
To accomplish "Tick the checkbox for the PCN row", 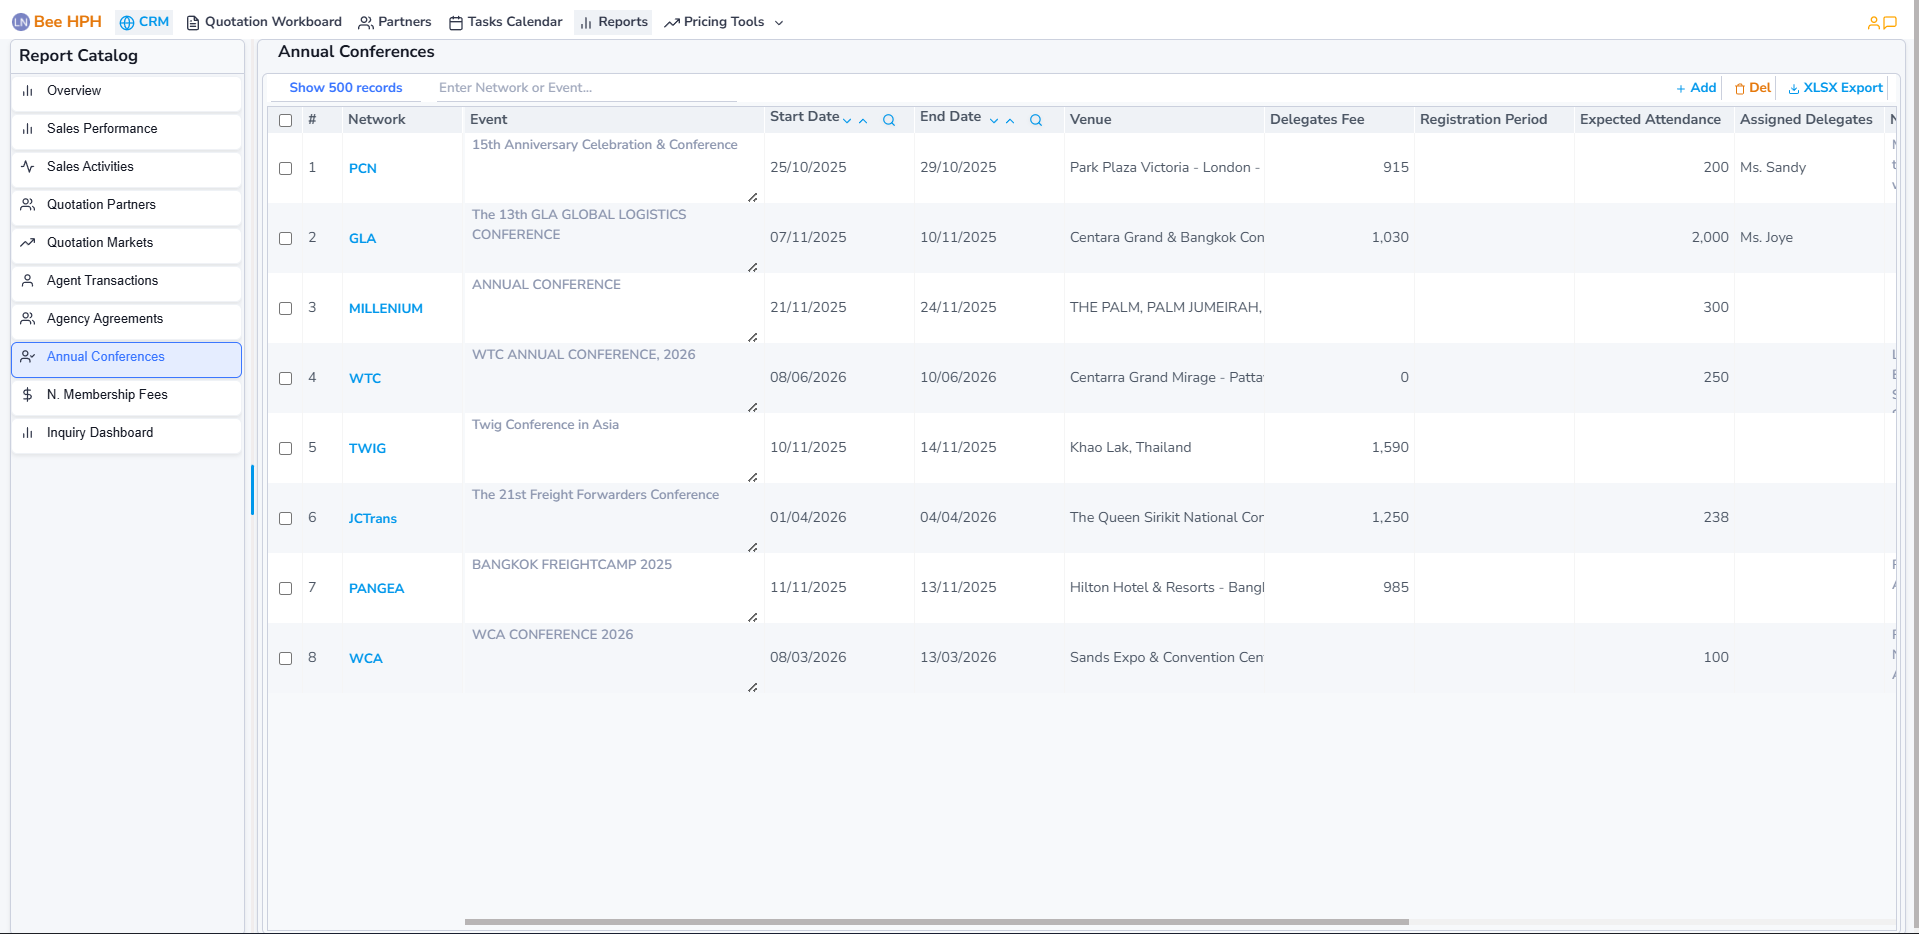I will pos(285,168).
